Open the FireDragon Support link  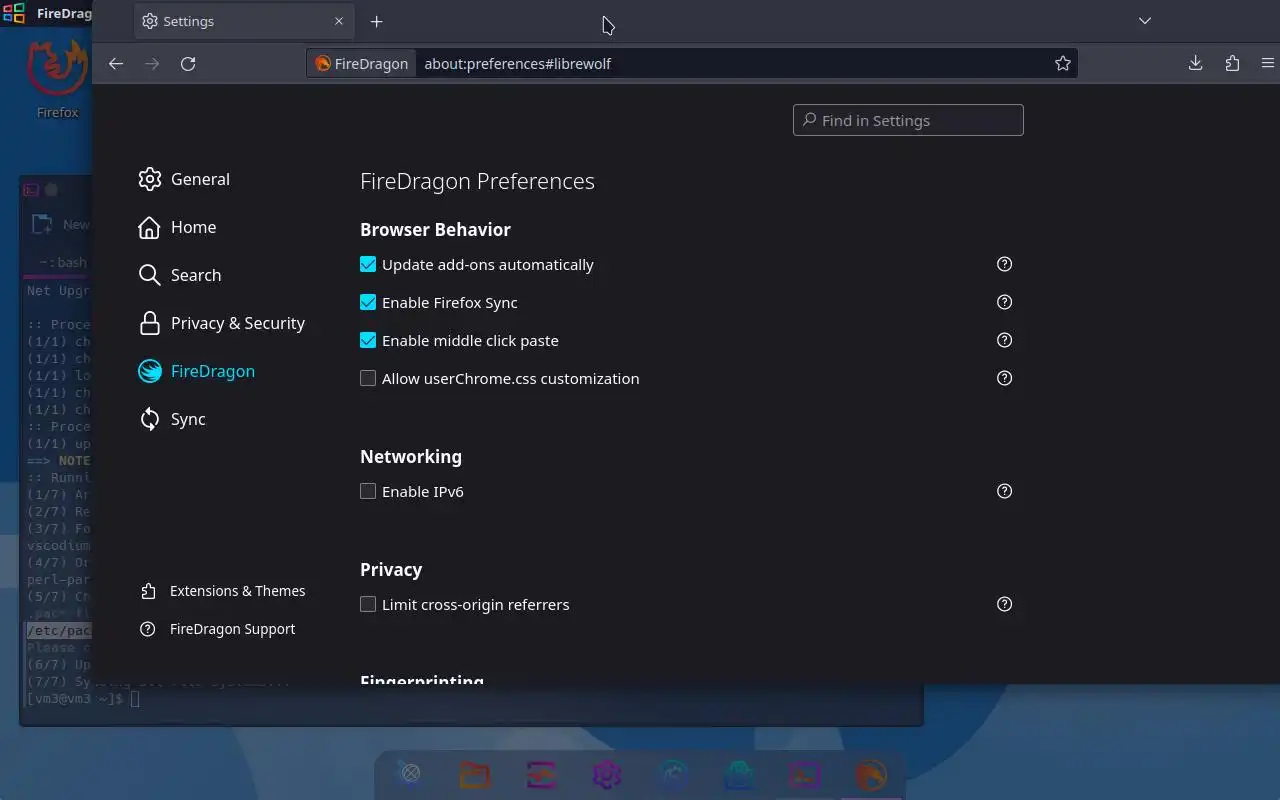217,629
